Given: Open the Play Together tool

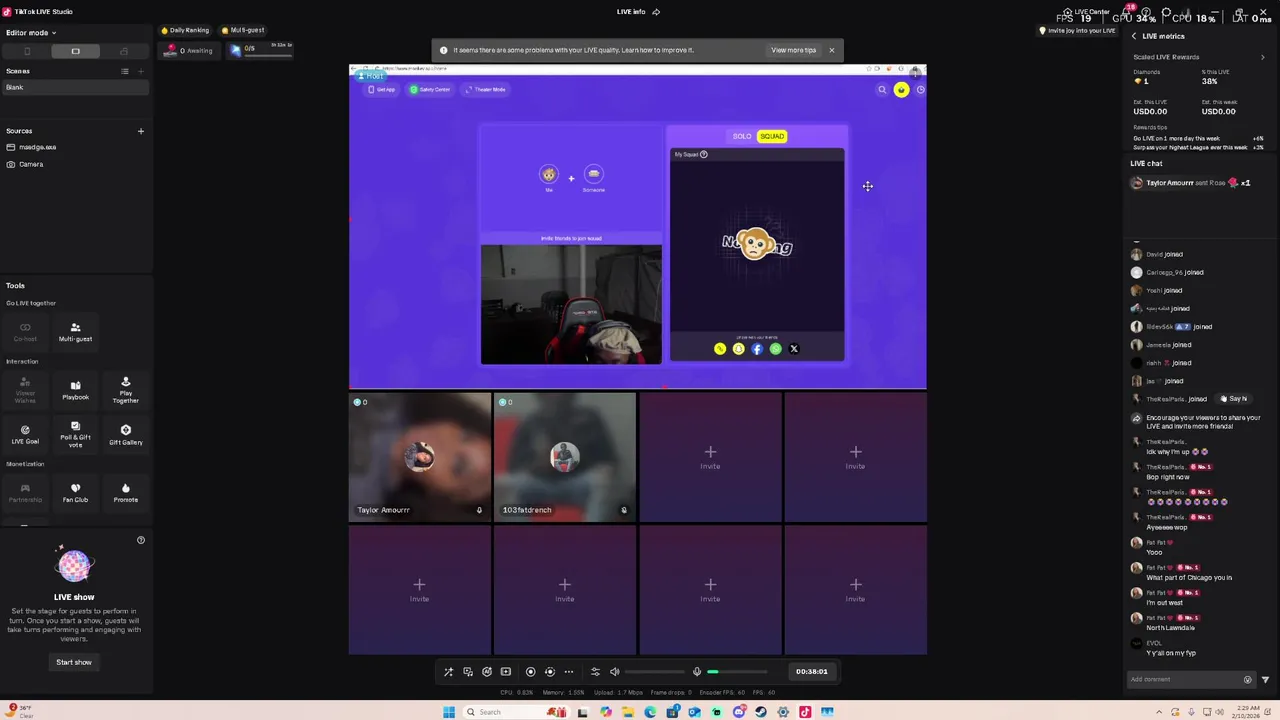Looking at the screenshot, I should (x=125, y=389).
